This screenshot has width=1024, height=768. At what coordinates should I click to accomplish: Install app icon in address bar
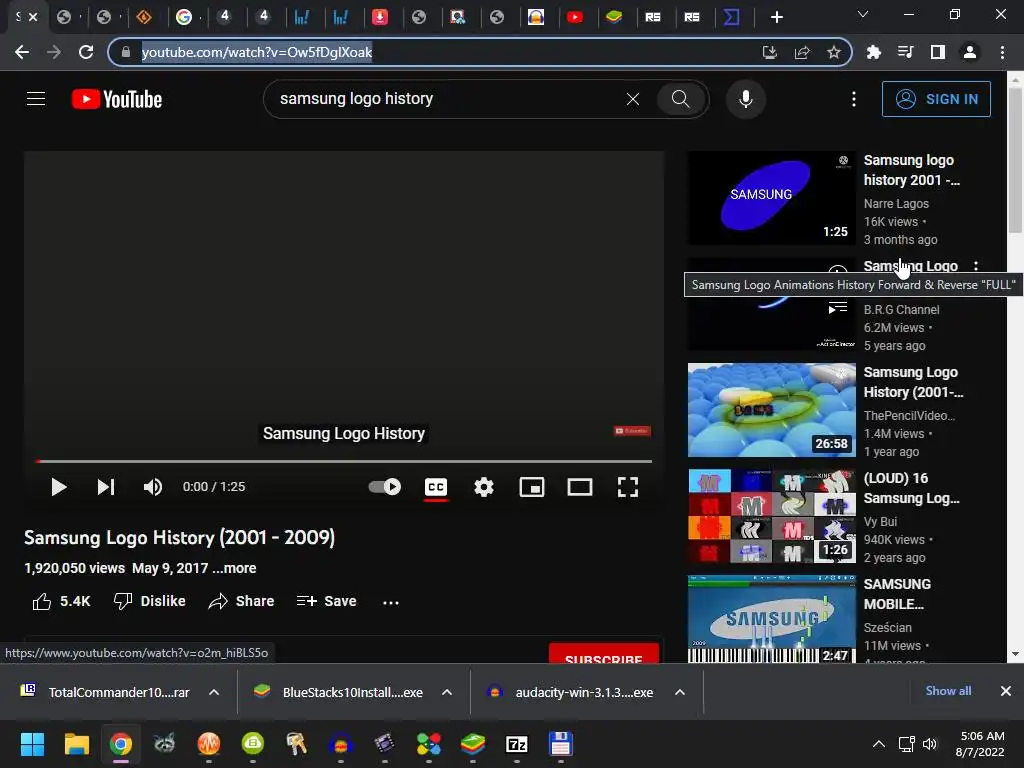[x=770, y=52]
